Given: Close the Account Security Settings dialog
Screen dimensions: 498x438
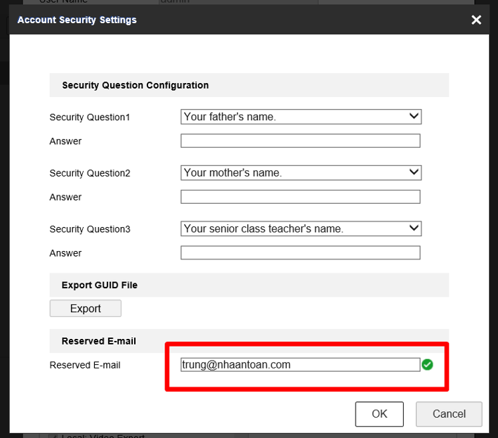Looking at the screenshot, I should tap(476, 20).
